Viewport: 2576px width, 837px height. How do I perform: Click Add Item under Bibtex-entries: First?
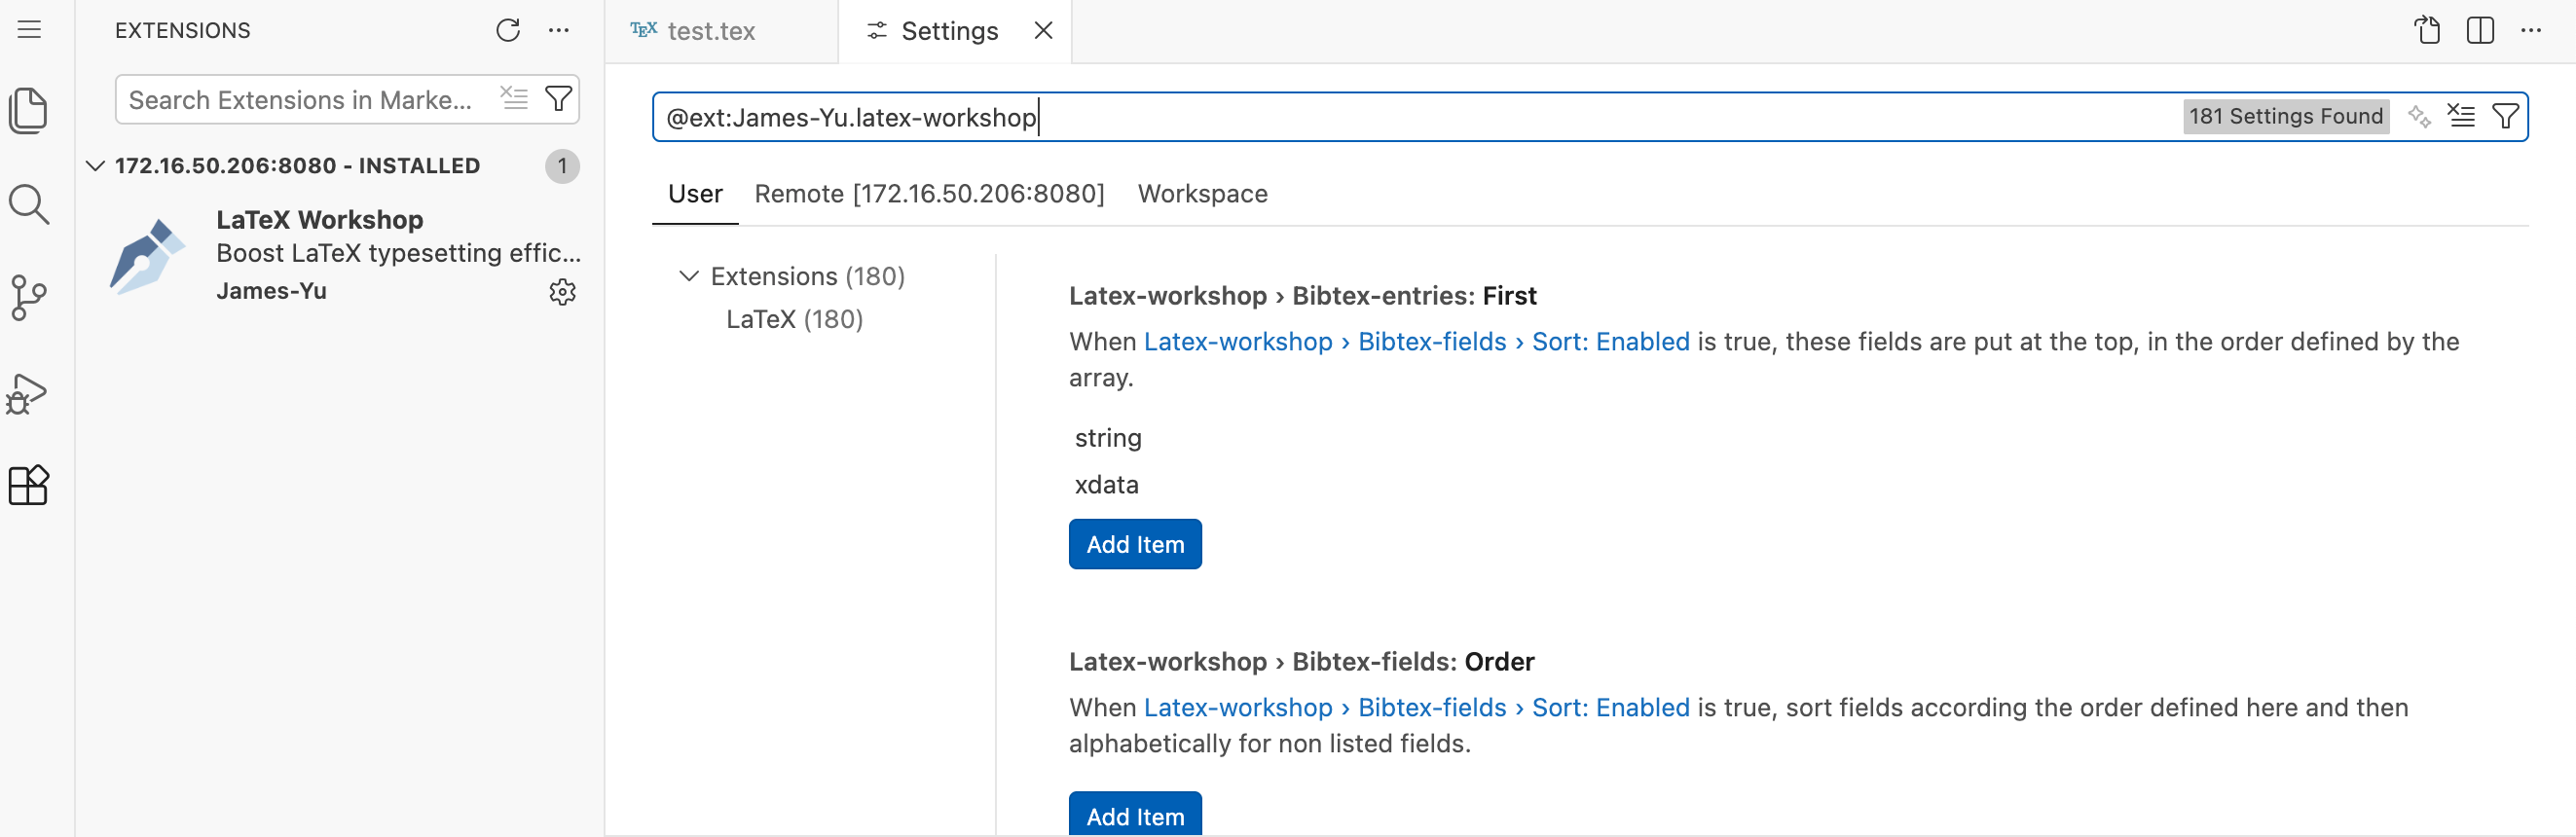pyautogui.click(x=1135, y=544)
